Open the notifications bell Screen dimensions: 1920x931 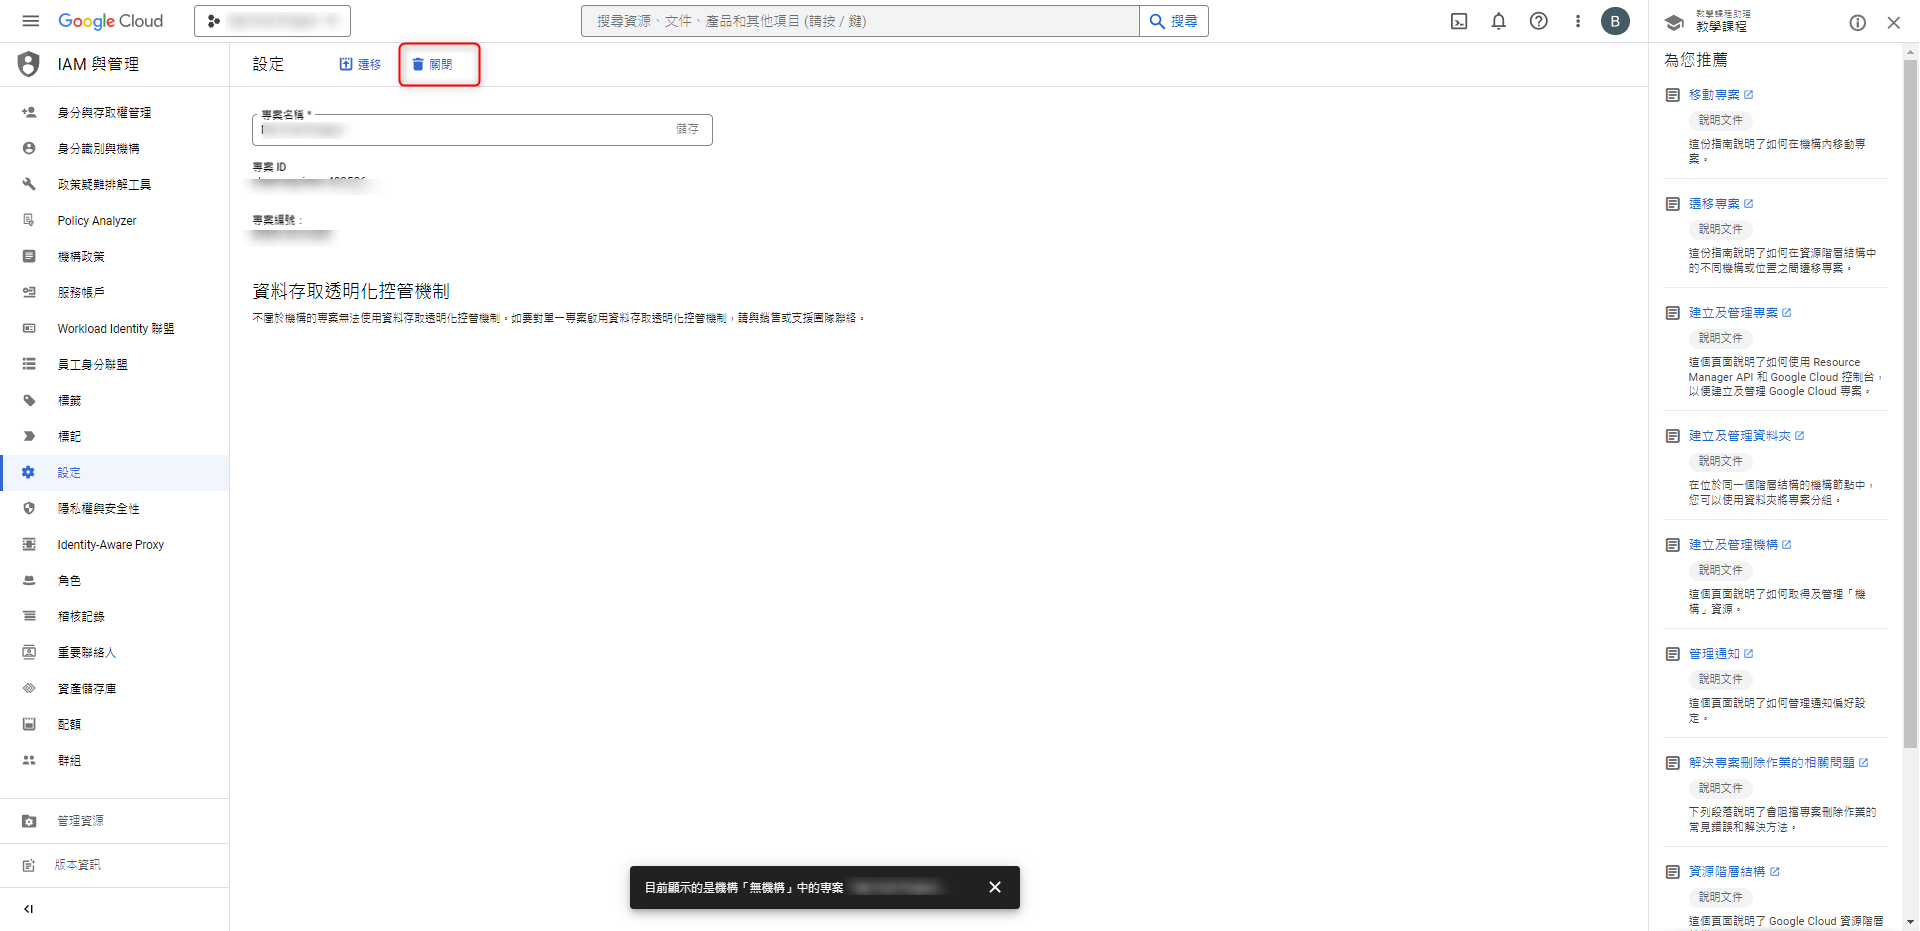1498,21
